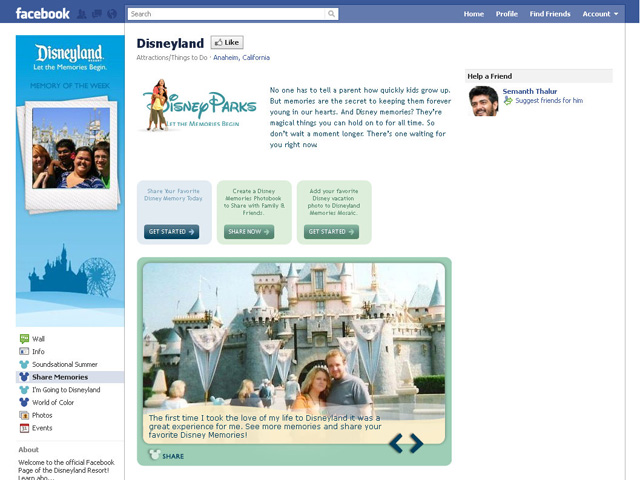Image resolution: width=640 pixels, height=480 pixels.
Task: Select the Share Memories tab
Action: coord(70,377)
